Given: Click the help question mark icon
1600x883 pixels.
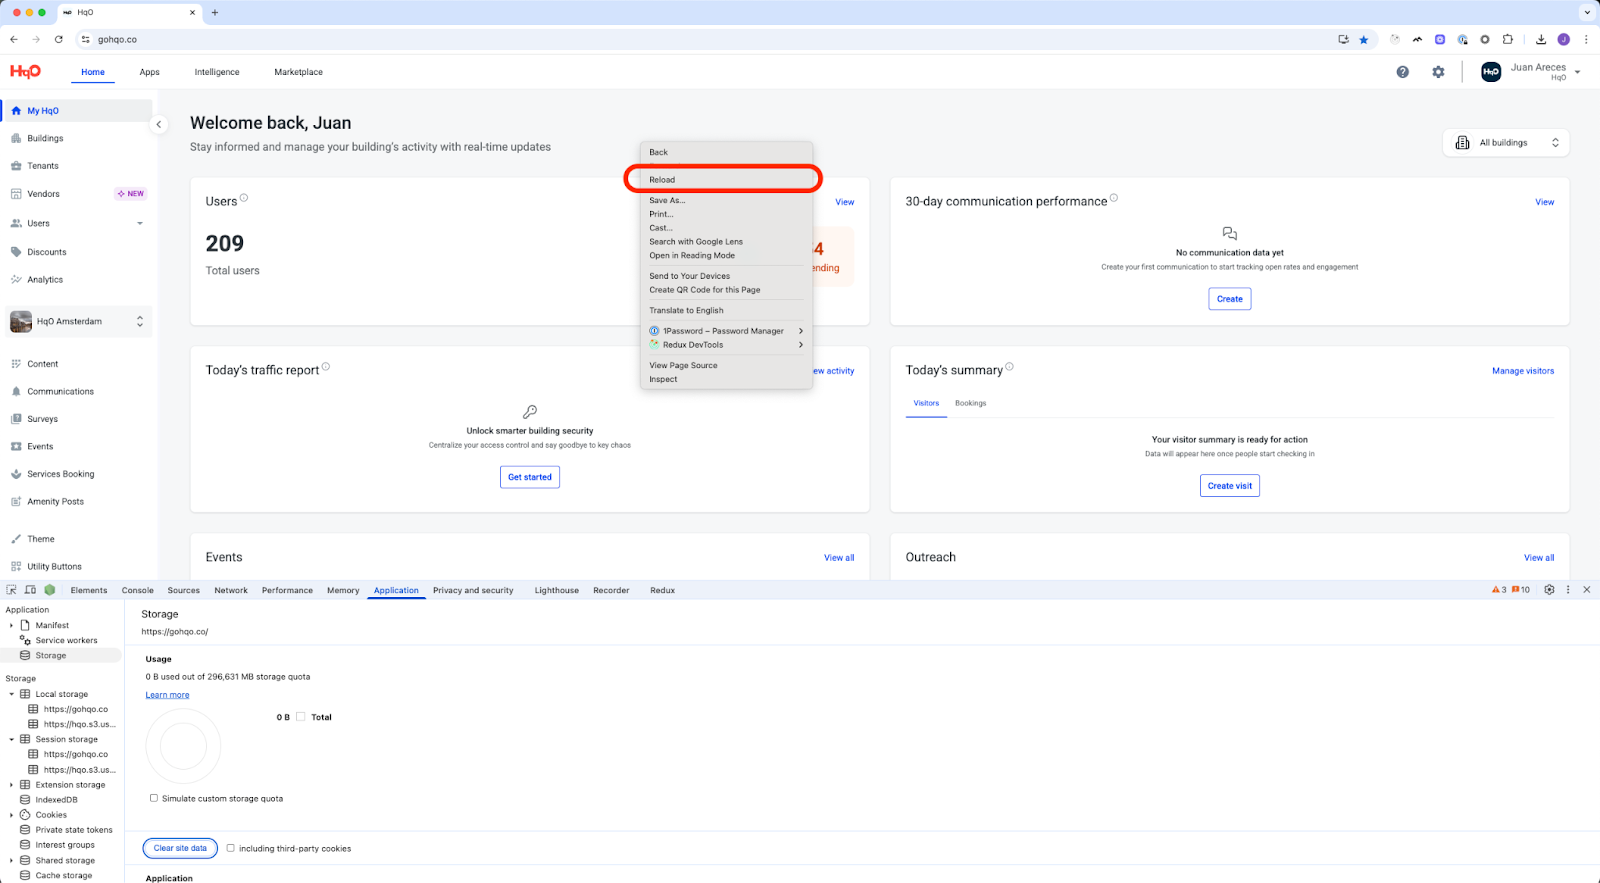Looking at the screenshot, I should coord(1402,72).
